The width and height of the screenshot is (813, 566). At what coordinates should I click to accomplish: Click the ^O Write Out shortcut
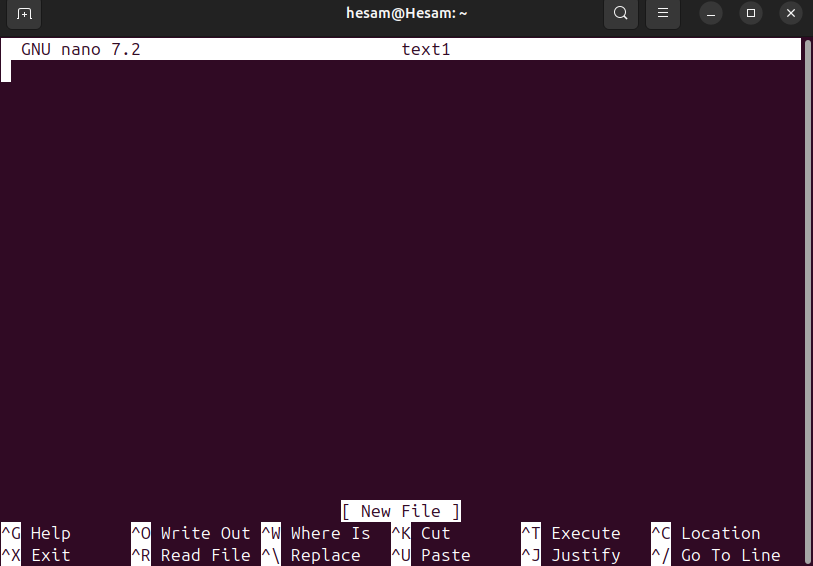[x=191, y=533]
